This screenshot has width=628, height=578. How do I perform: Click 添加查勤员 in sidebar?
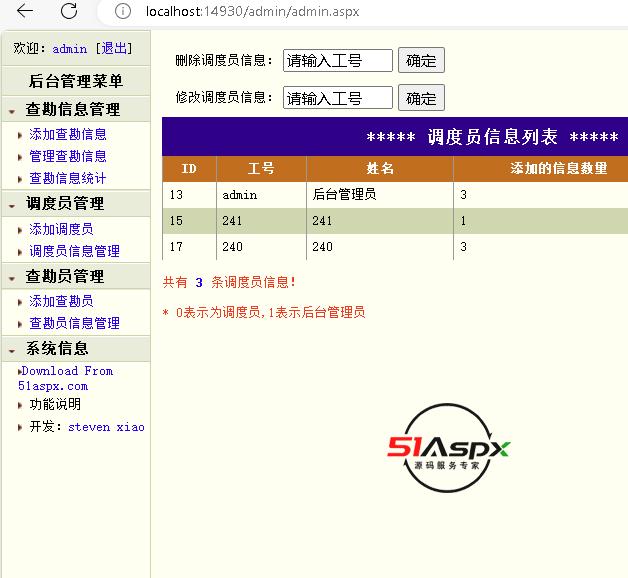(61, 301)
